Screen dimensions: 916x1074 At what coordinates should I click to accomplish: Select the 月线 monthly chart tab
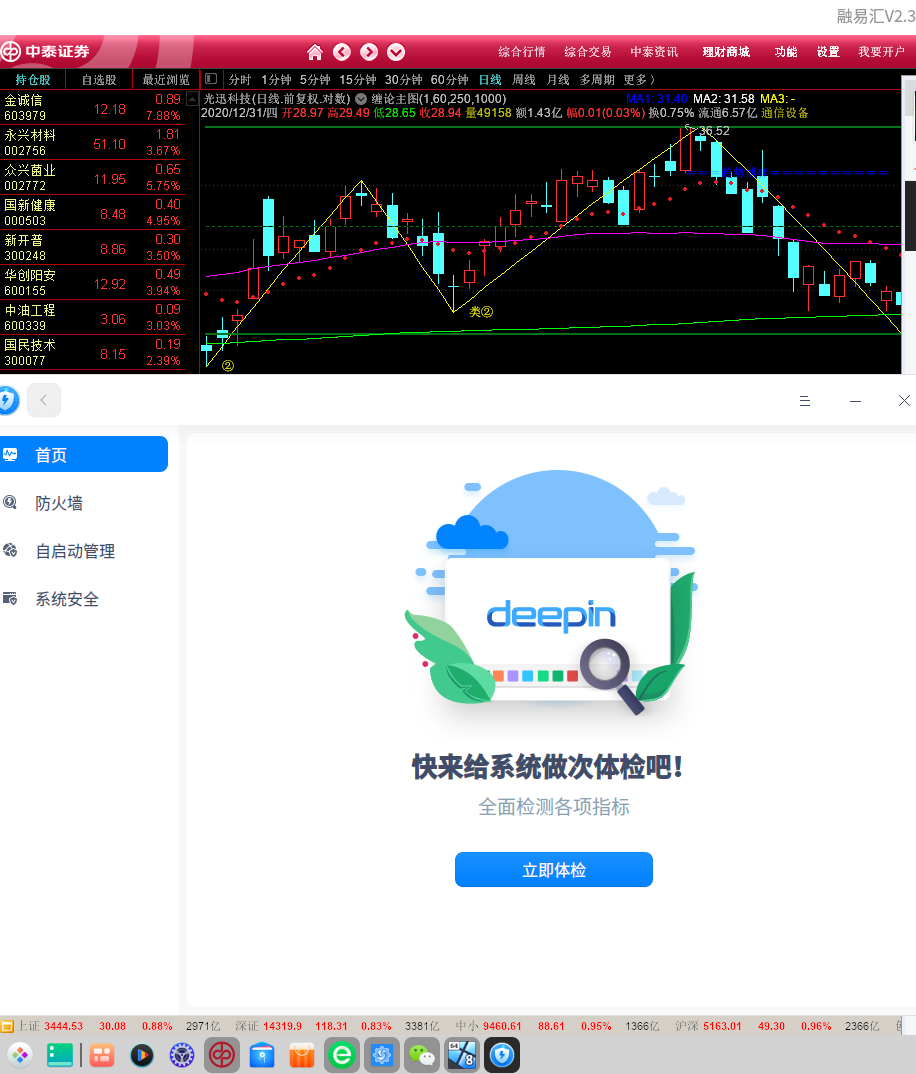[x=558, y=79]
